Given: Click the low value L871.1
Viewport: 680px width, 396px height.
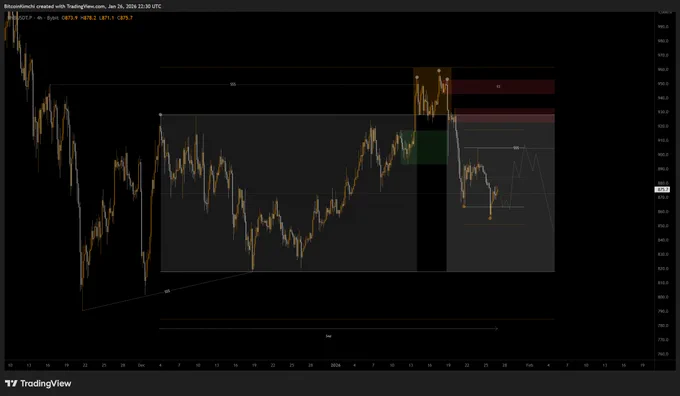Looking at the screenshot, I should (107, 18).
